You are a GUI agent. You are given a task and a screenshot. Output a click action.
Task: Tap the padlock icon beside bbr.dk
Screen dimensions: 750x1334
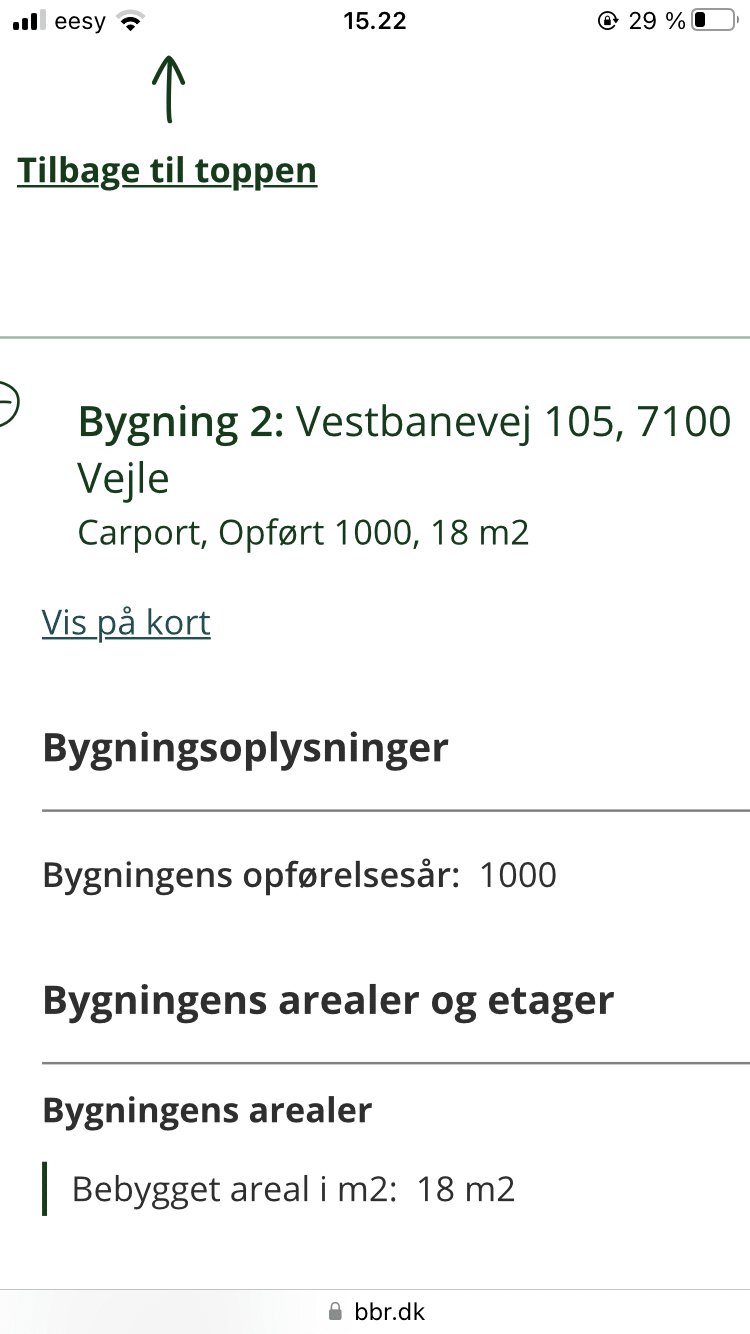point(335,1311)
